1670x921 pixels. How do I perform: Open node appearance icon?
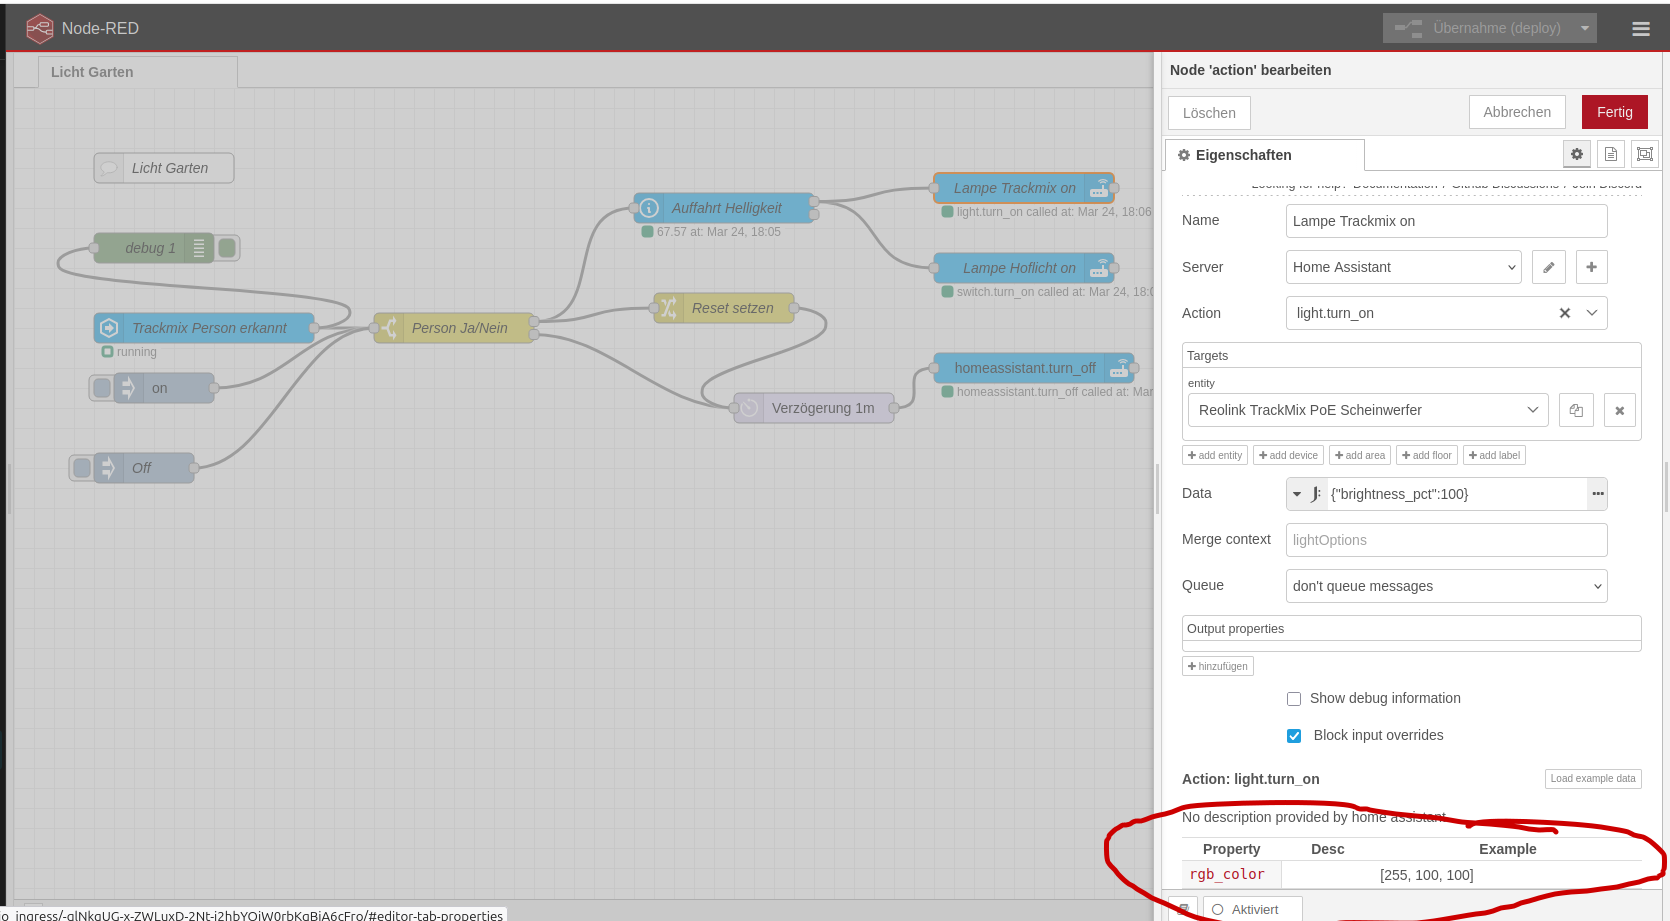coord(1644,154)
